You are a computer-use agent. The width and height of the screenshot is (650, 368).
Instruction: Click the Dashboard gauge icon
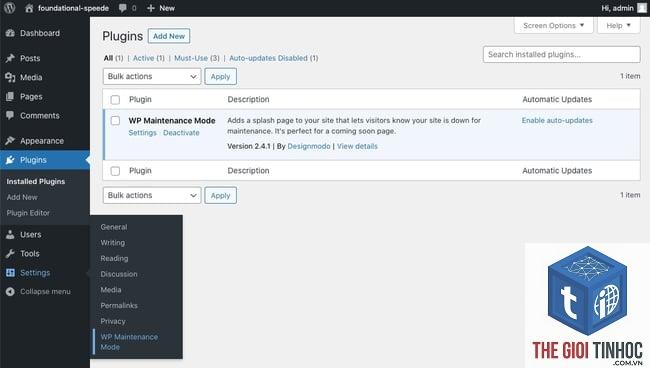10,33
